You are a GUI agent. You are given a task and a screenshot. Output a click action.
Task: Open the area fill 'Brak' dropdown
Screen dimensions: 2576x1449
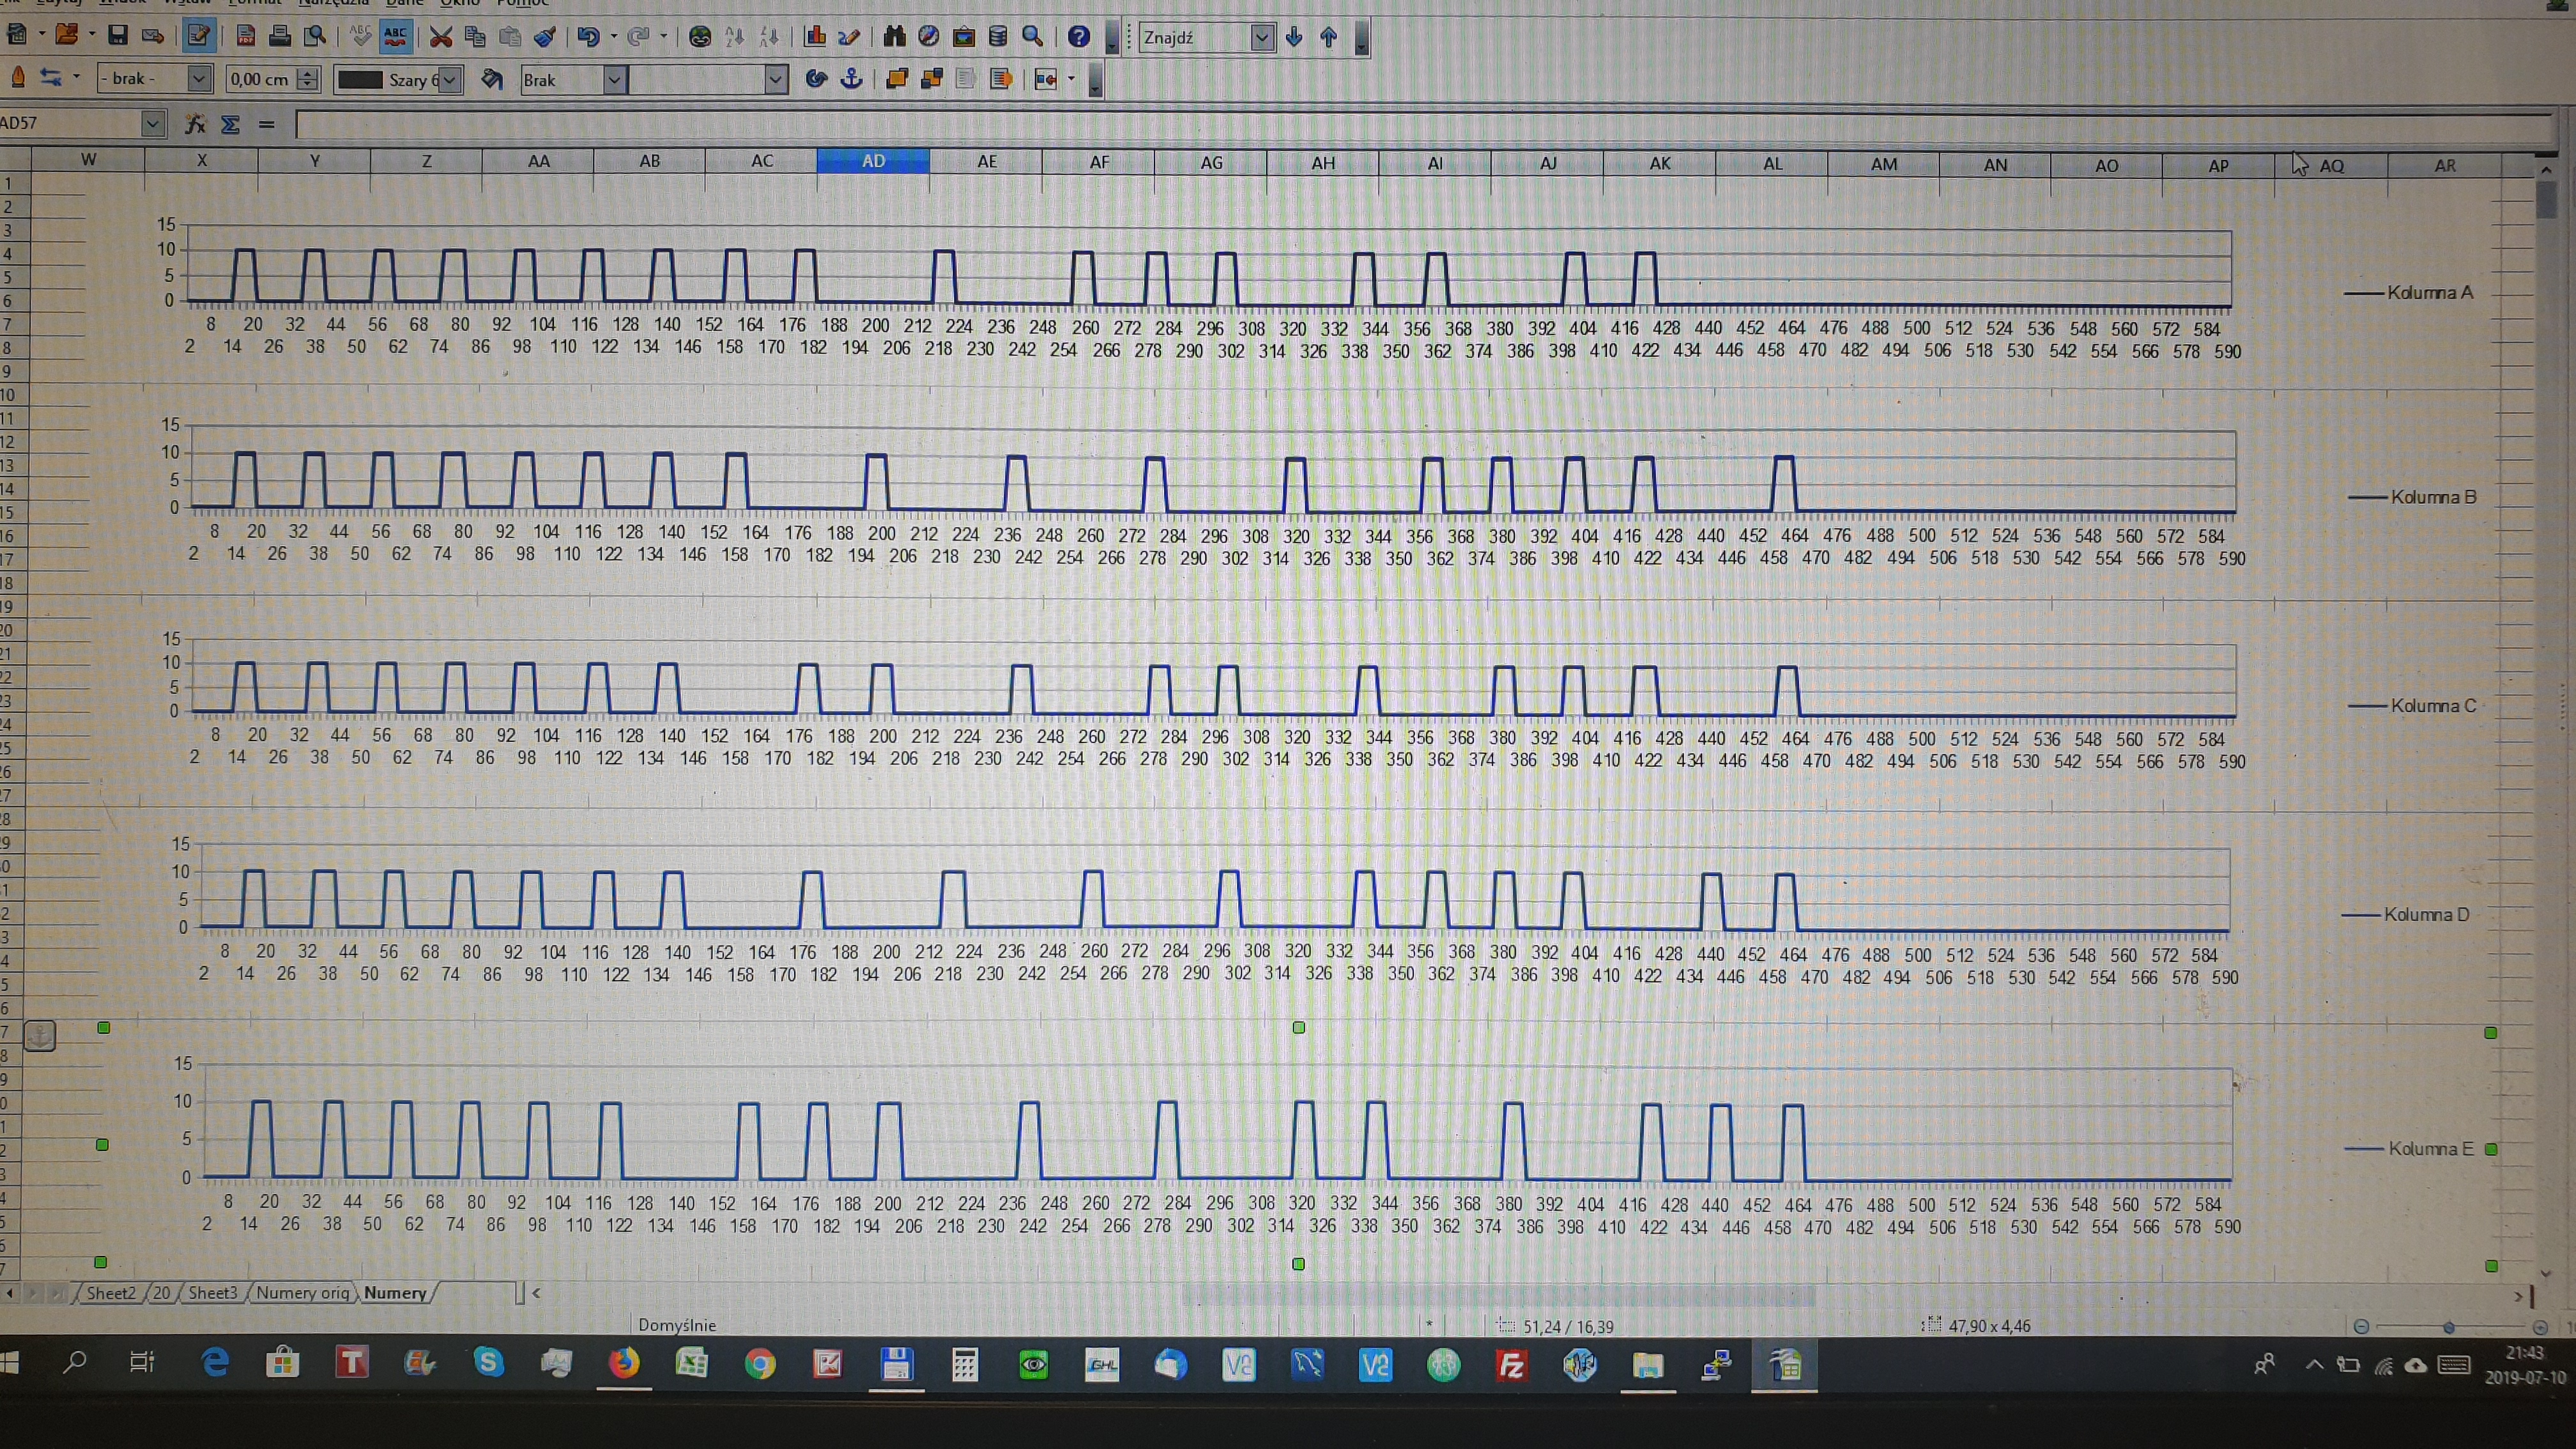614,80
